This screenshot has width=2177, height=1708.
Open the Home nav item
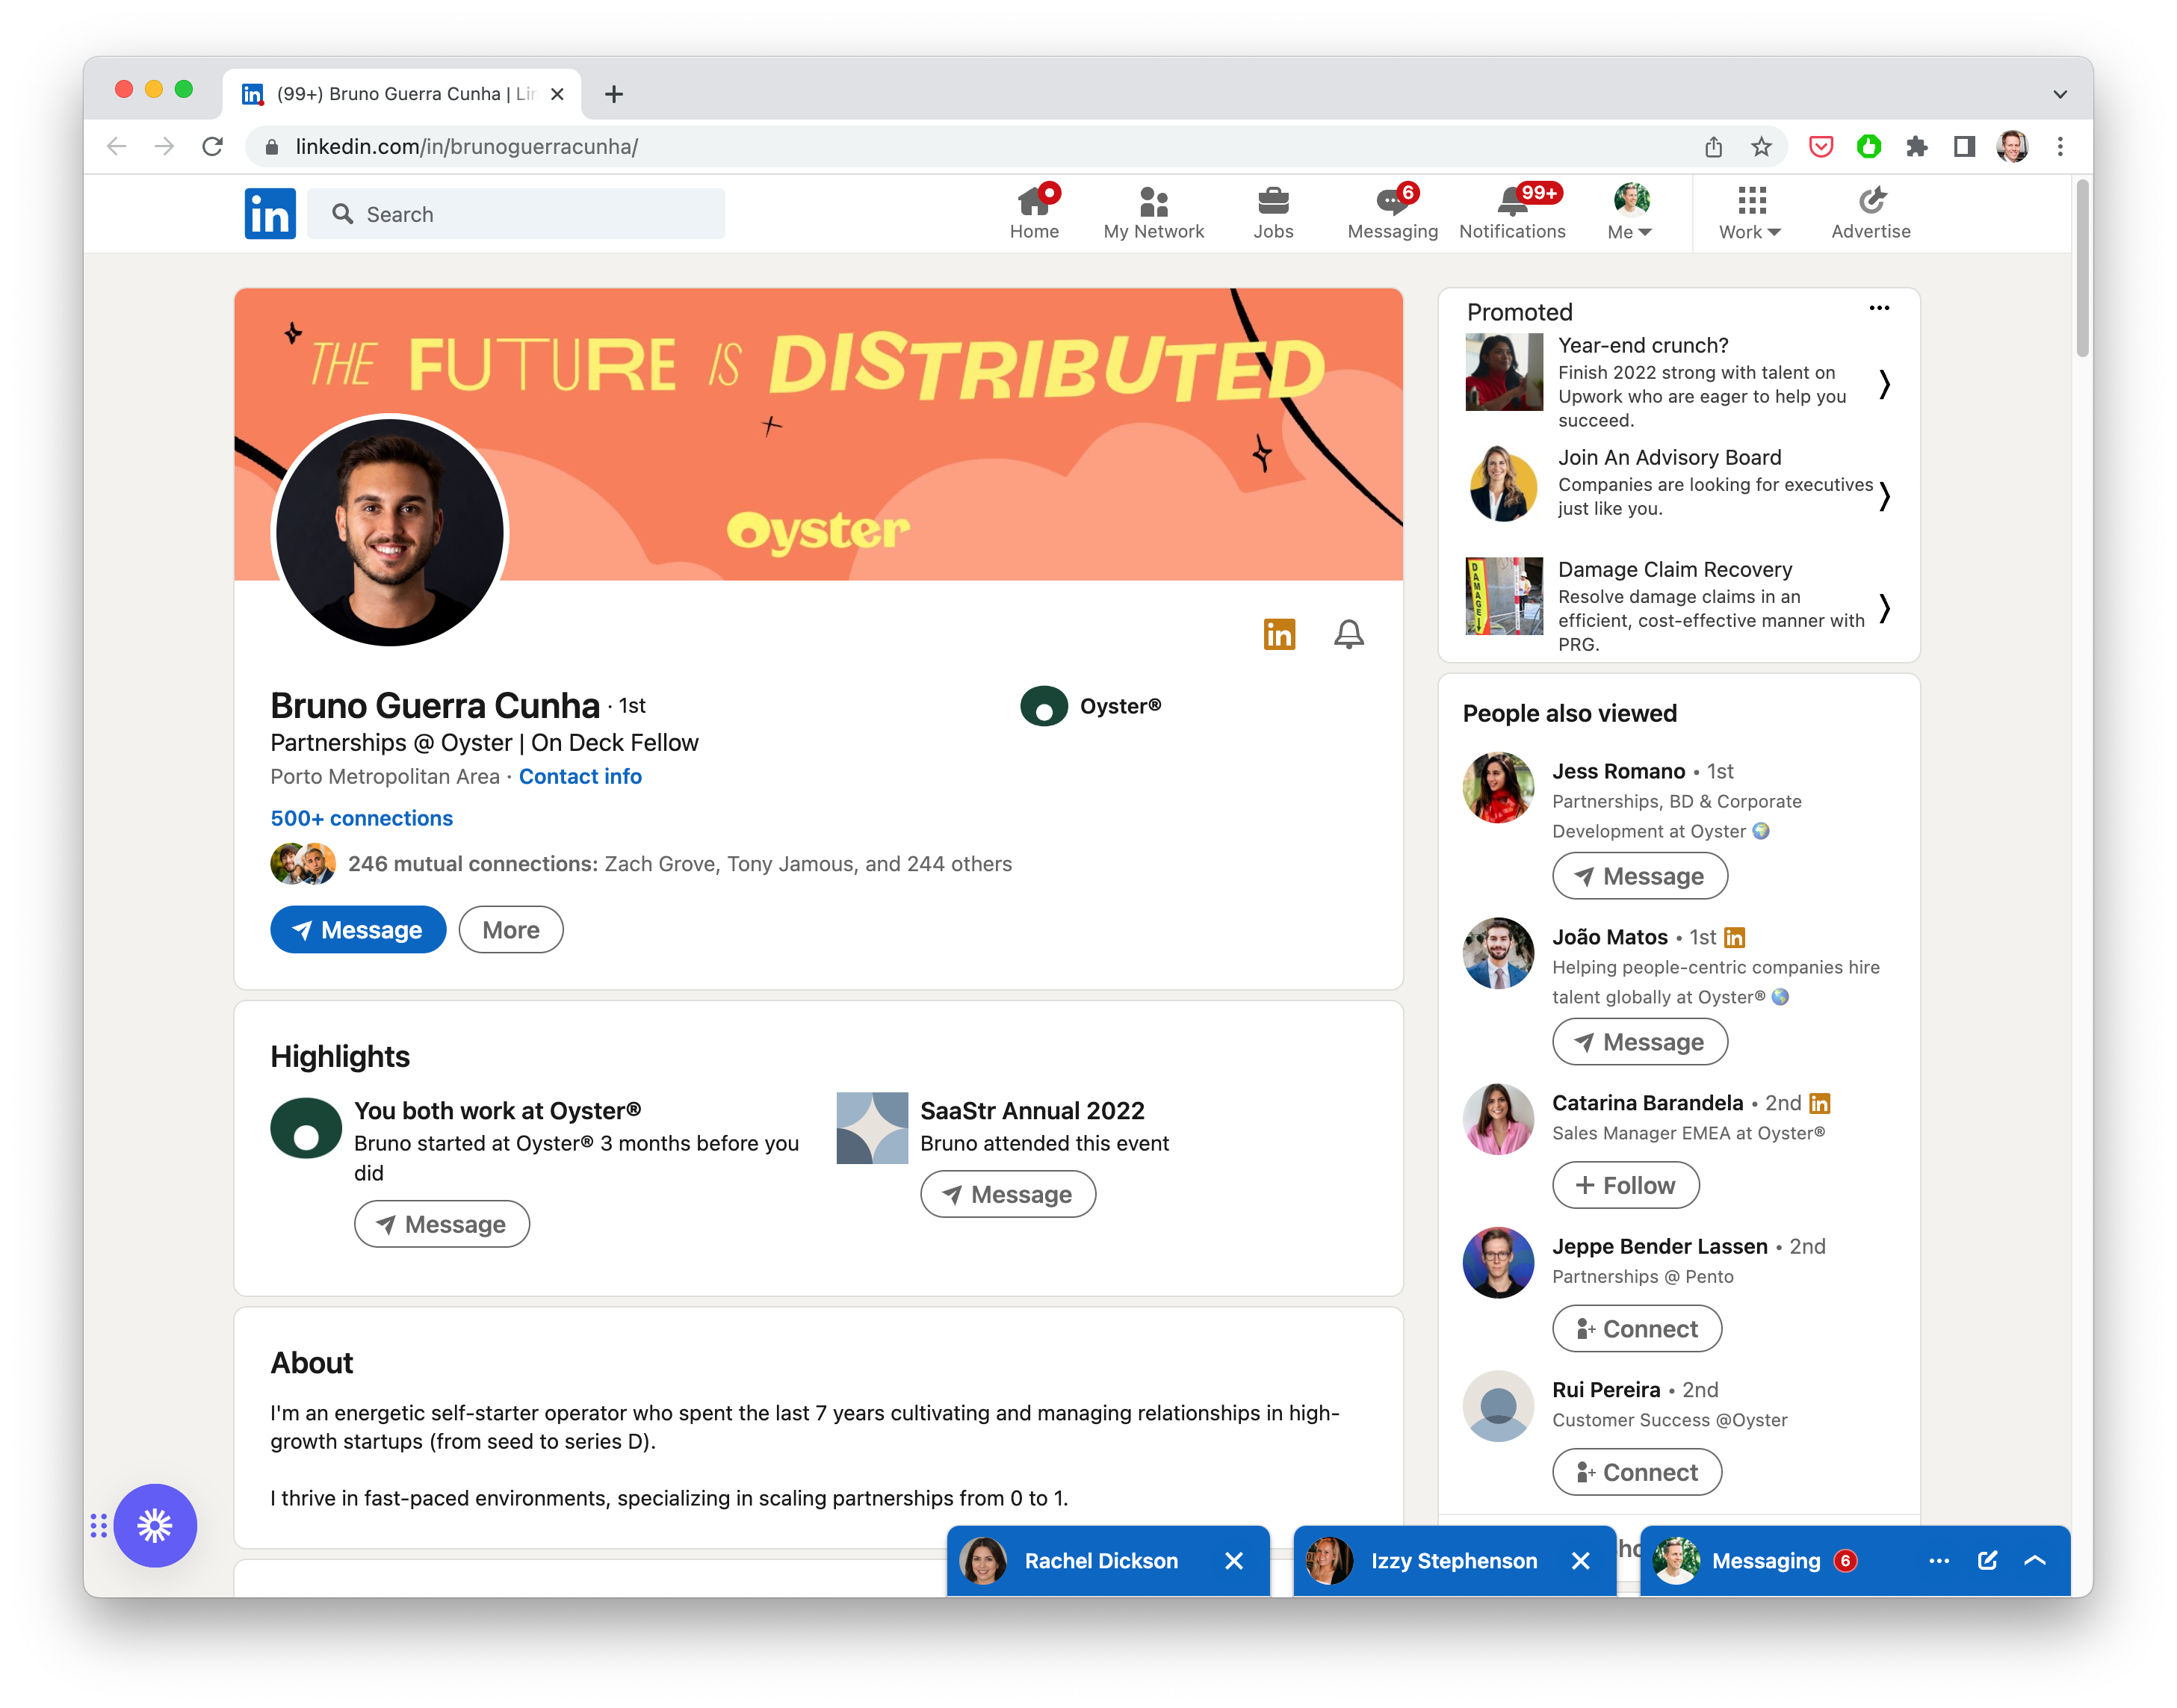coord(1033,213)
